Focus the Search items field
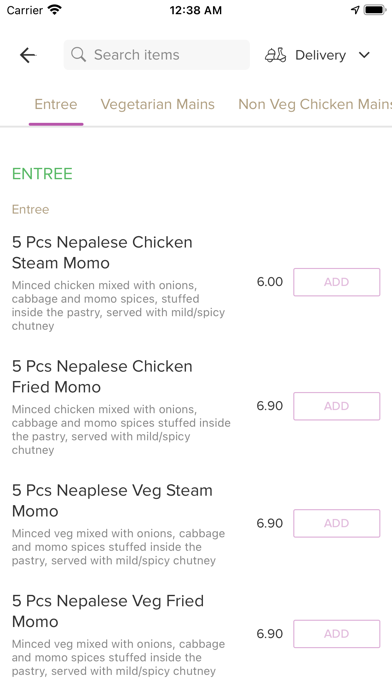The height and width of the screenshot is (696, 392). [157, 55]
